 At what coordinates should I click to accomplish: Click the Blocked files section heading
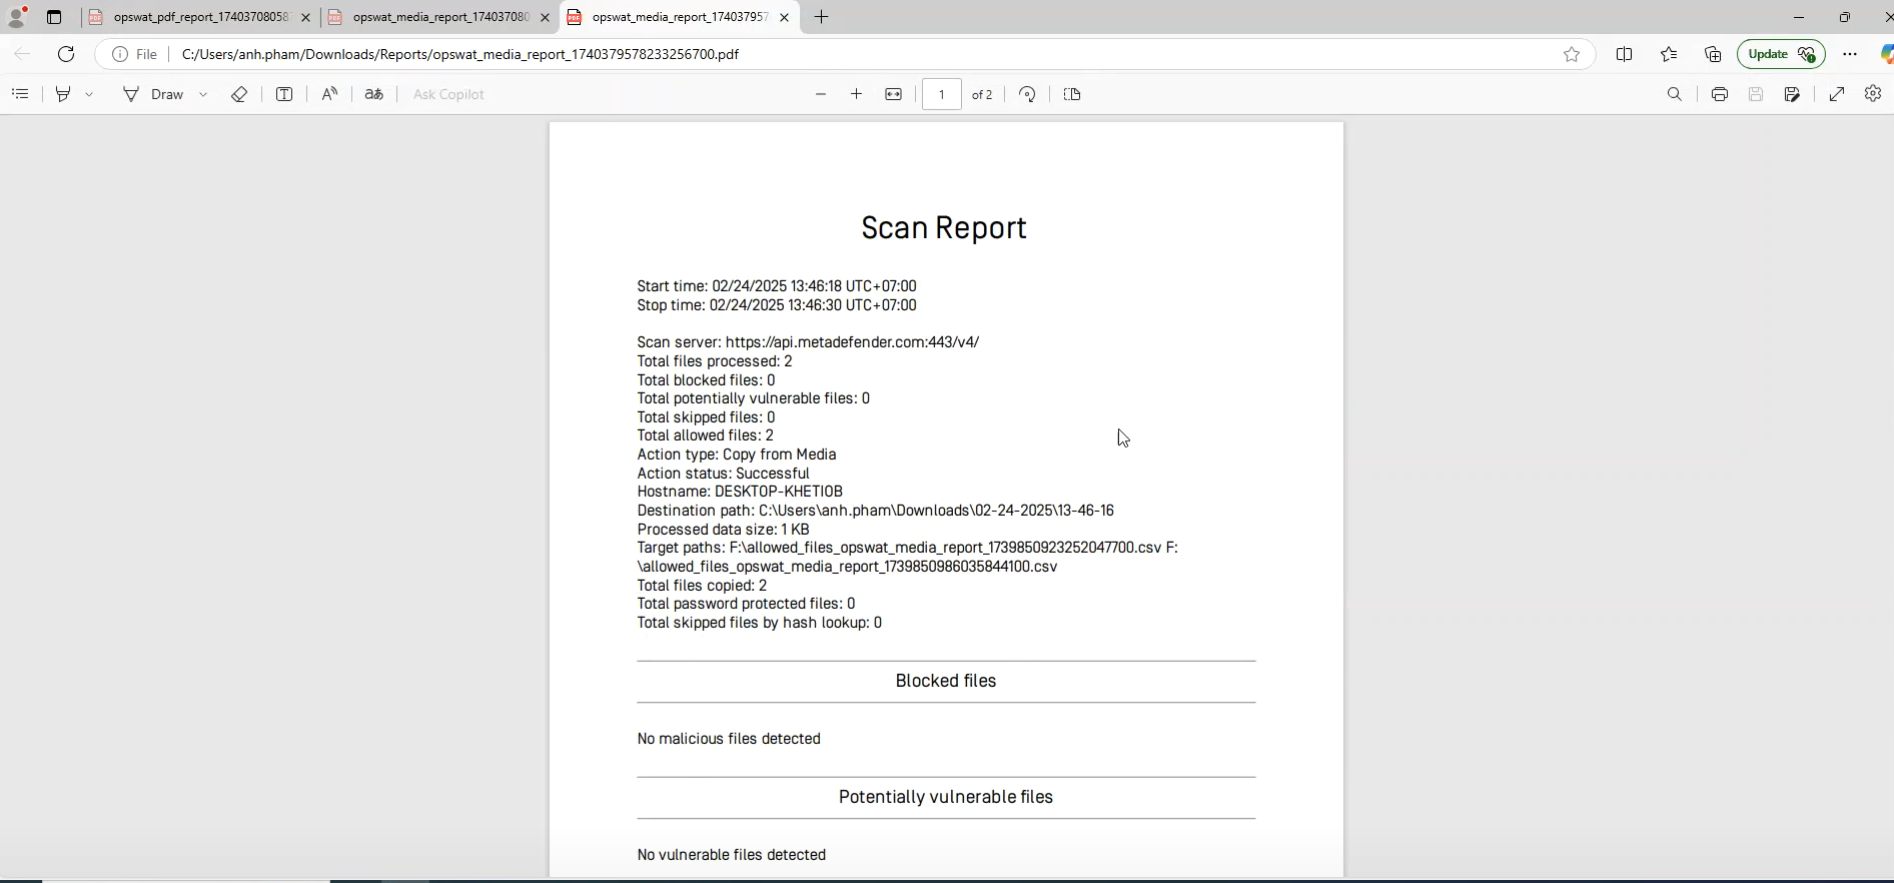point(946,681)
